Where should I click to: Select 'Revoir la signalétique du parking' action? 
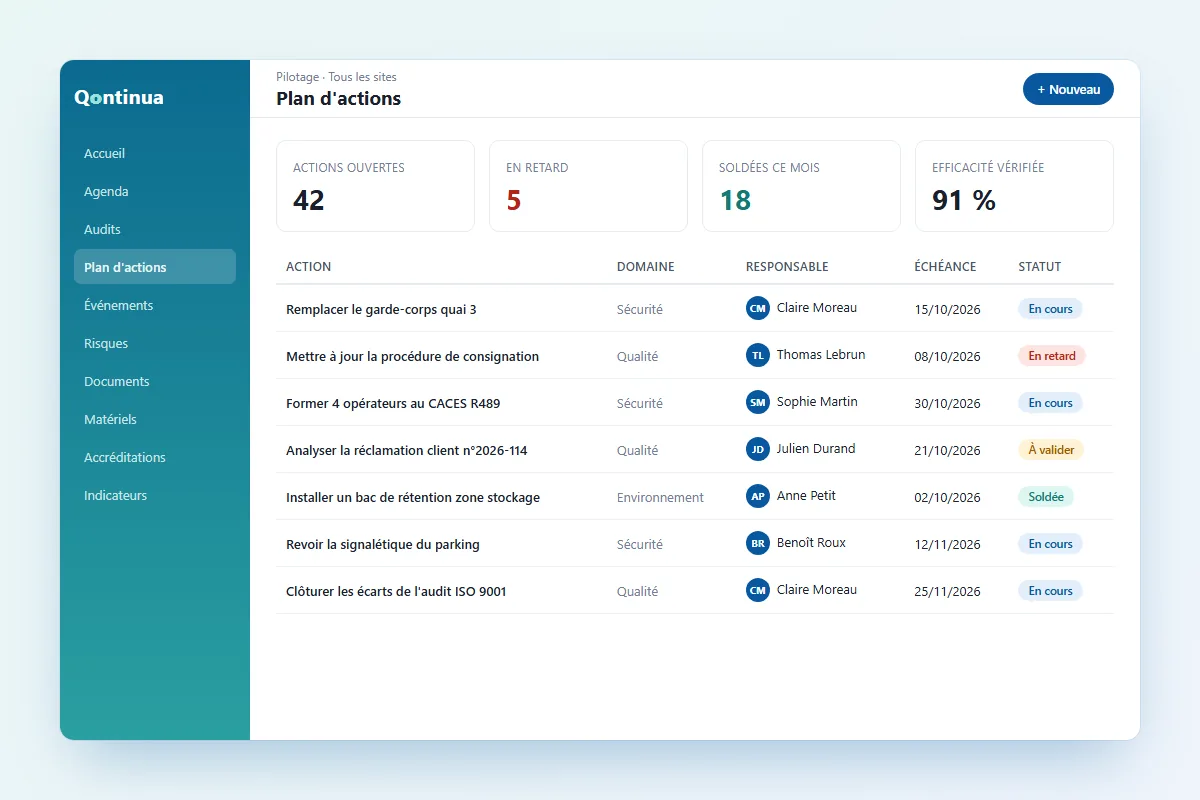pyautogui.click(x=383, y=545)
